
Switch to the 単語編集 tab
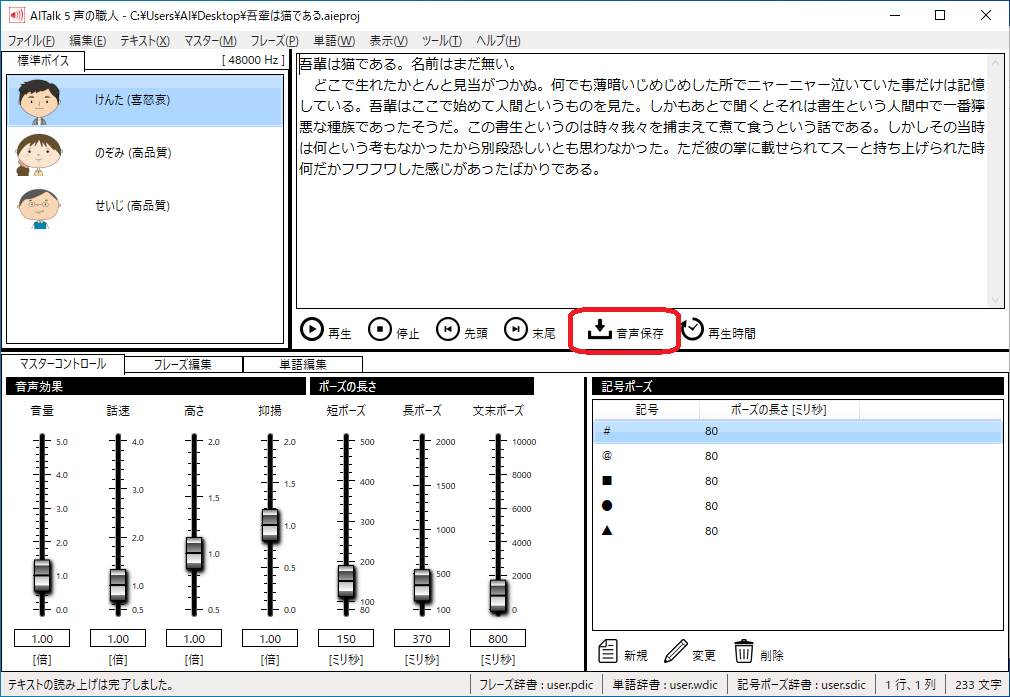pos(303,365)
